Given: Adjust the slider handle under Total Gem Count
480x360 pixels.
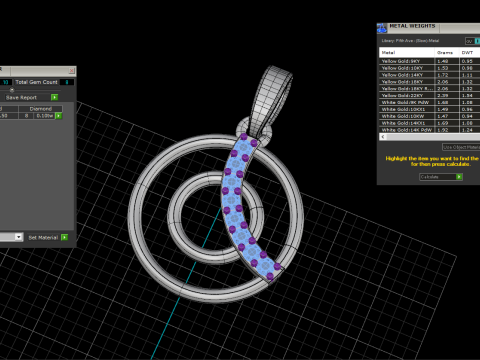Looking at the screenshot, I should coord(12,90).
